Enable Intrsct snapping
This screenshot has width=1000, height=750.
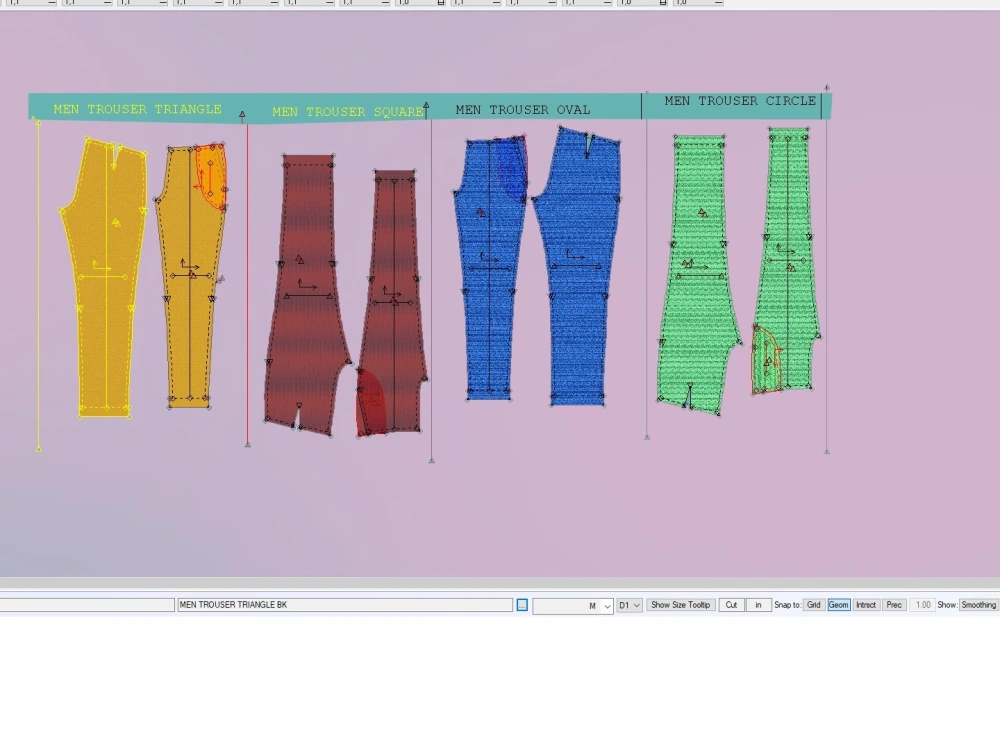tap(866, 605)
